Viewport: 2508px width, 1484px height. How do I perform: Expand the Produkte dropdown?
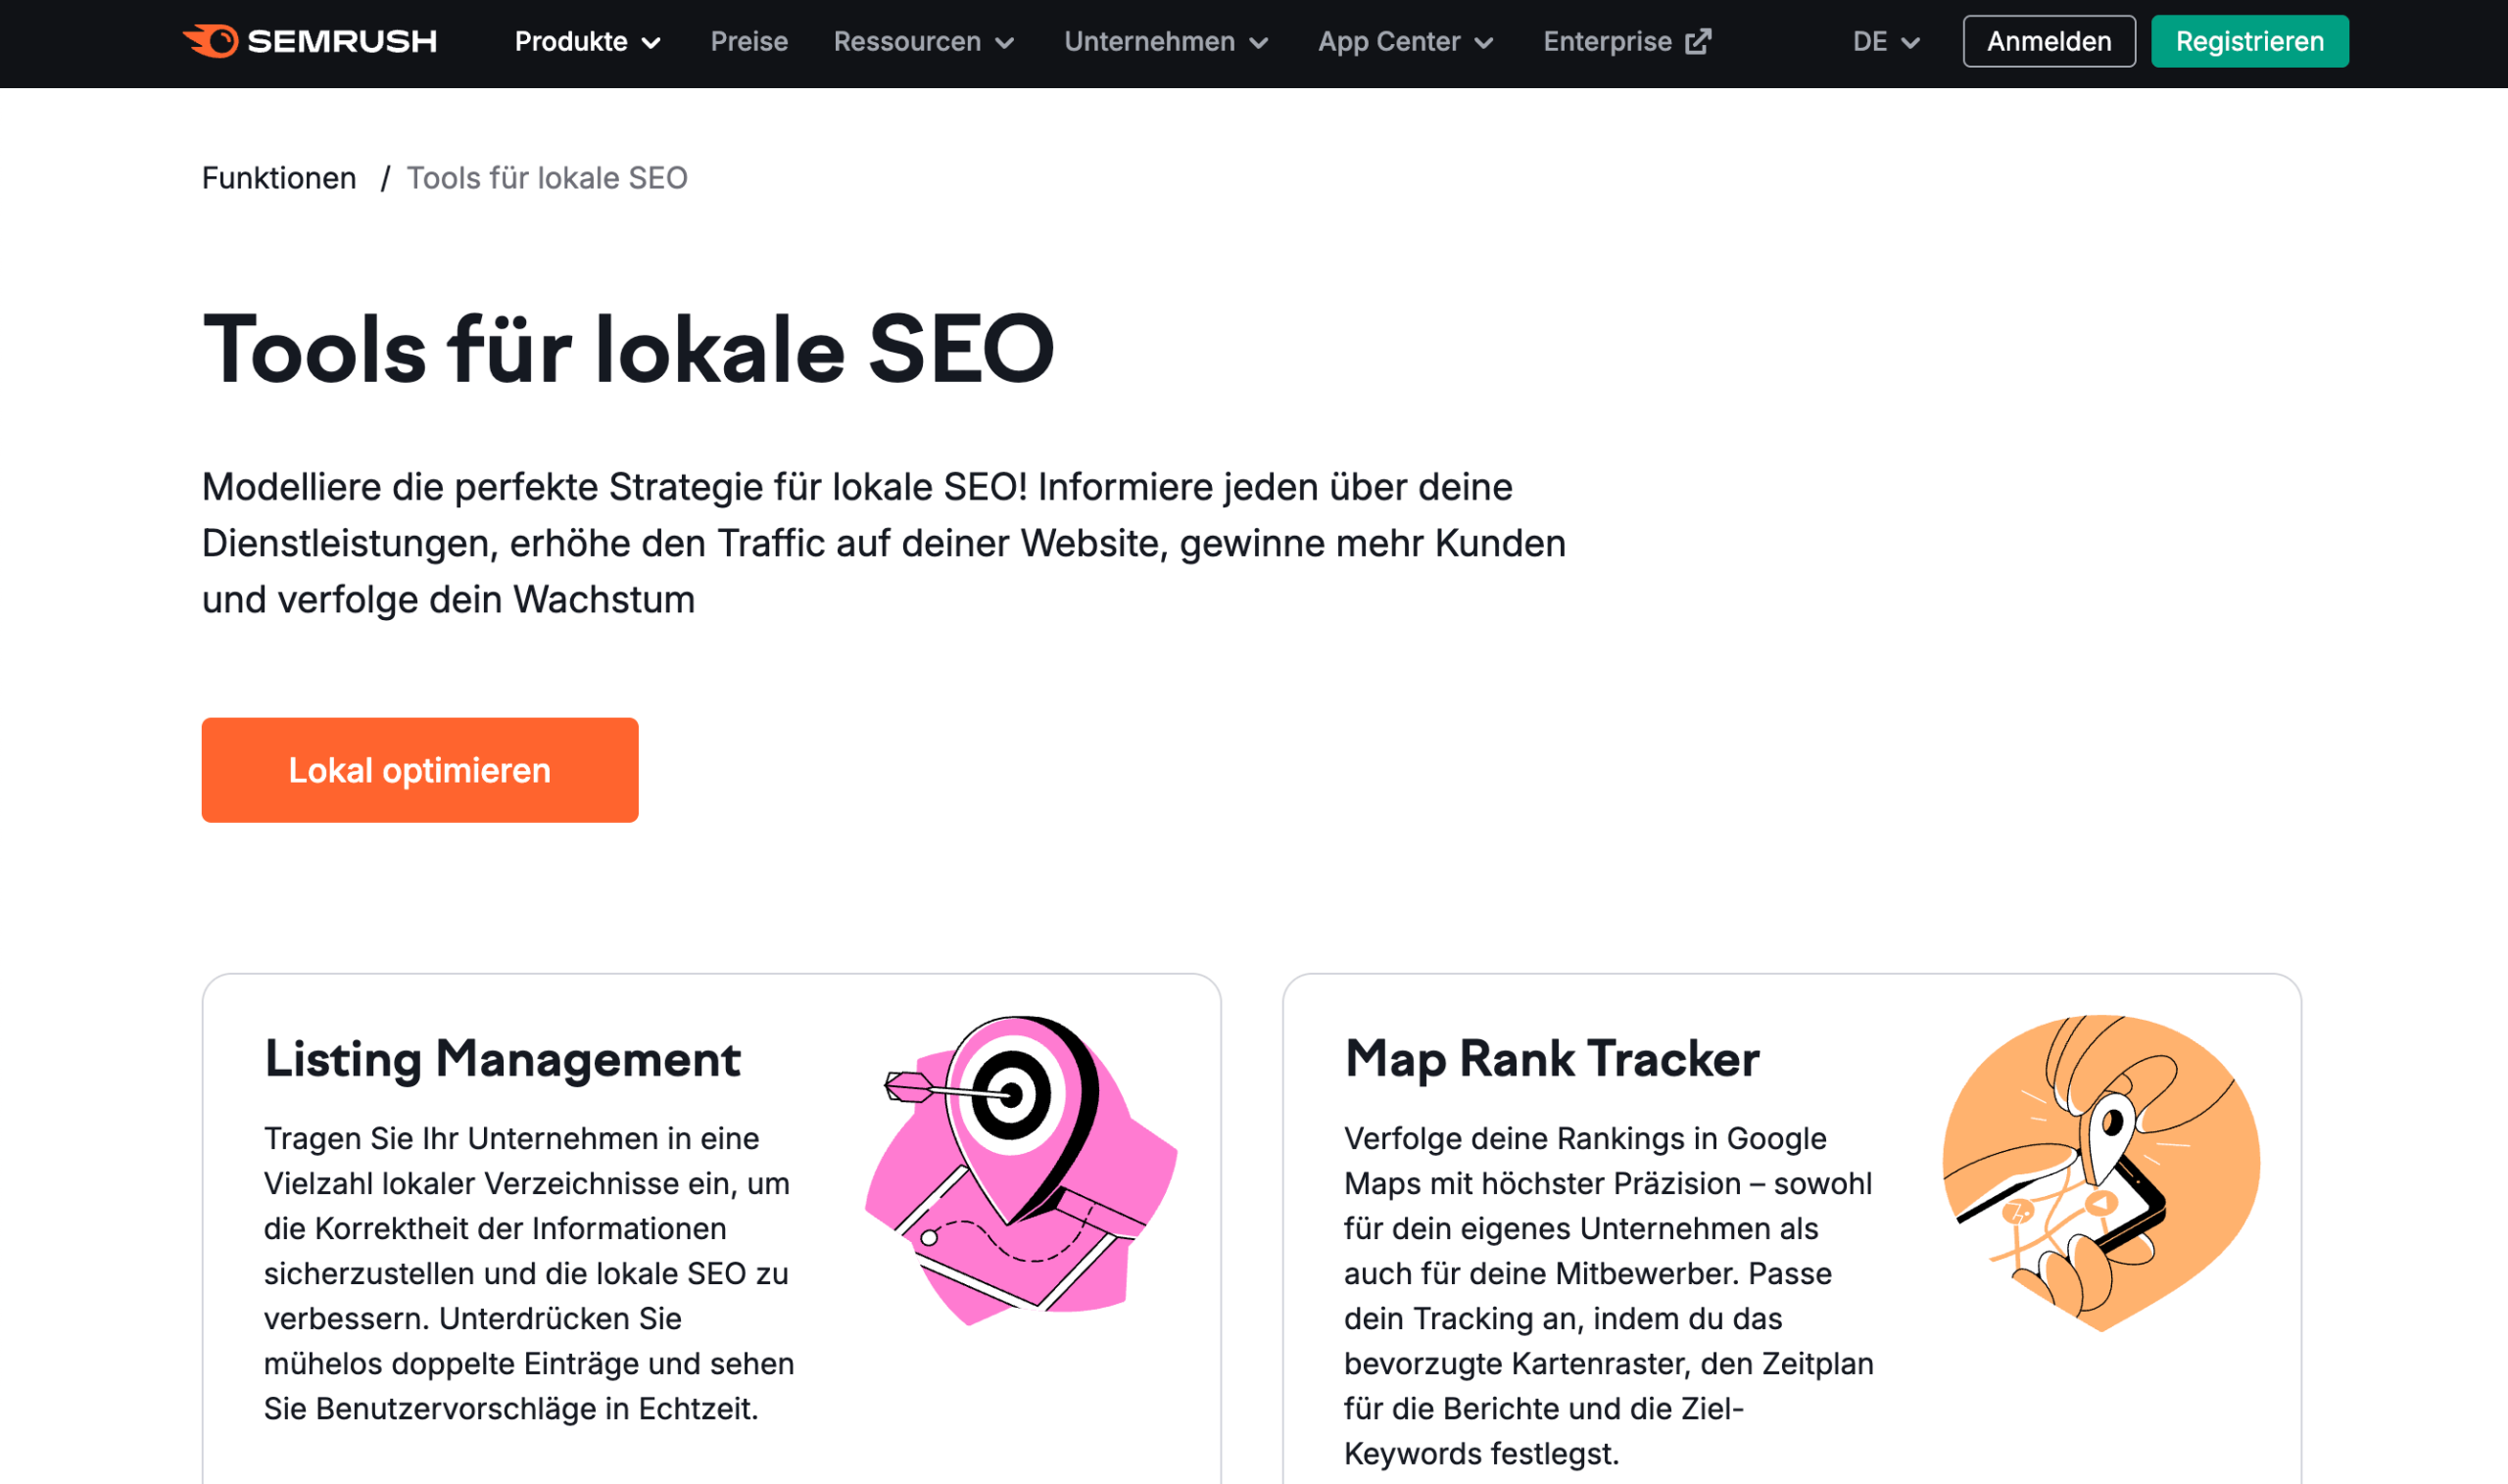[x=587, y=41]
